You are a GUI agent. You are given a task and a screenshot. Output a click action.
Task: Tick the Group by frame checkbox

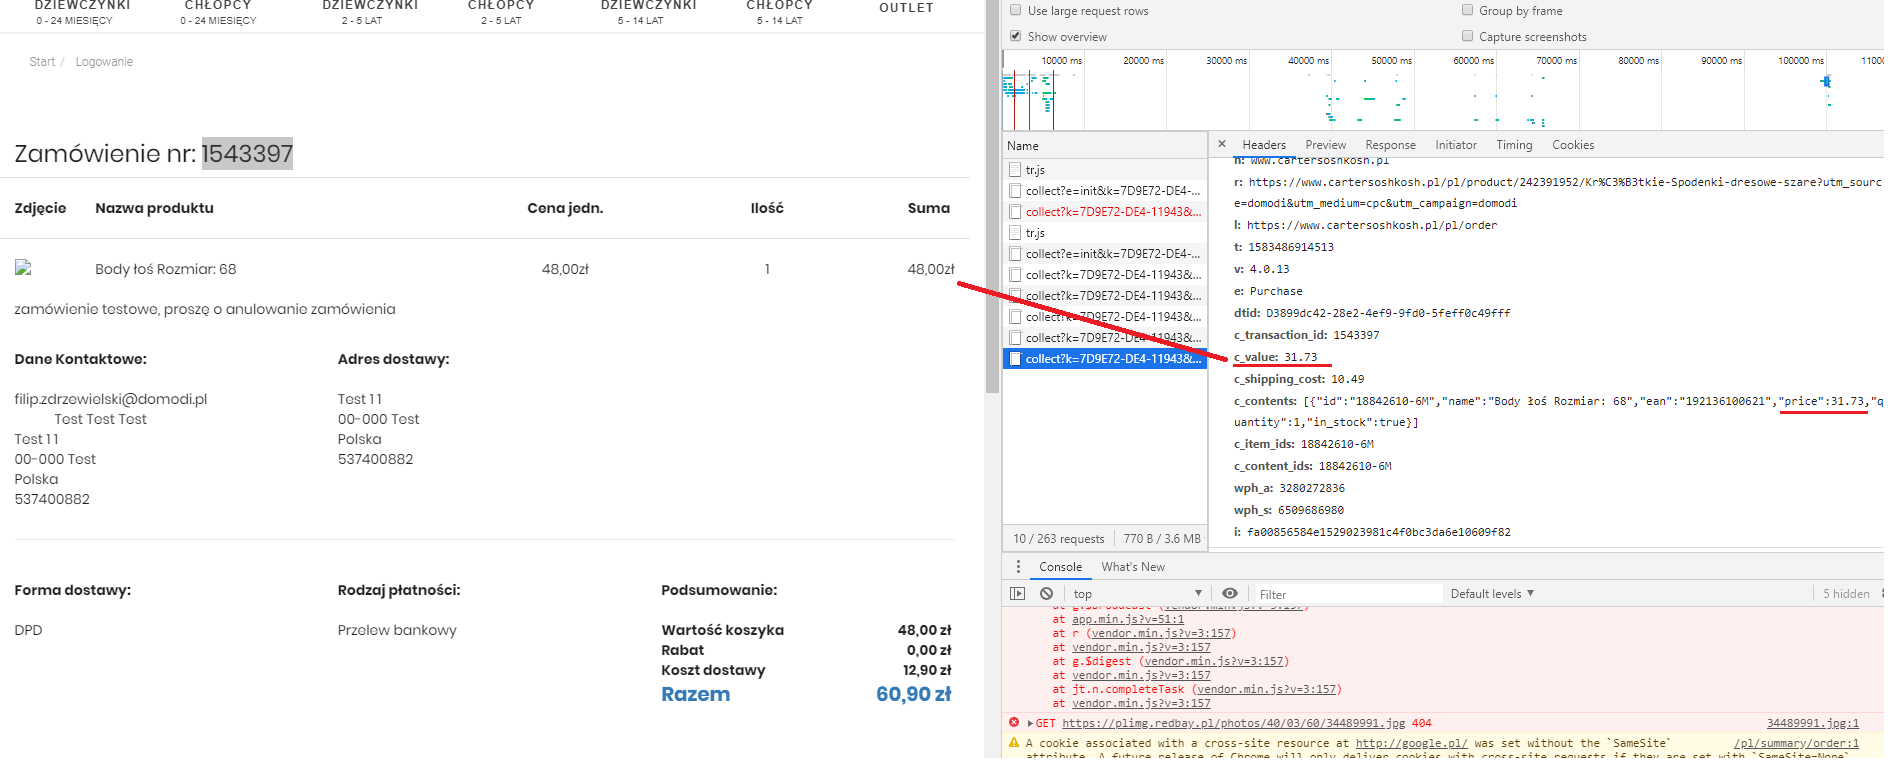[1468, 11]
